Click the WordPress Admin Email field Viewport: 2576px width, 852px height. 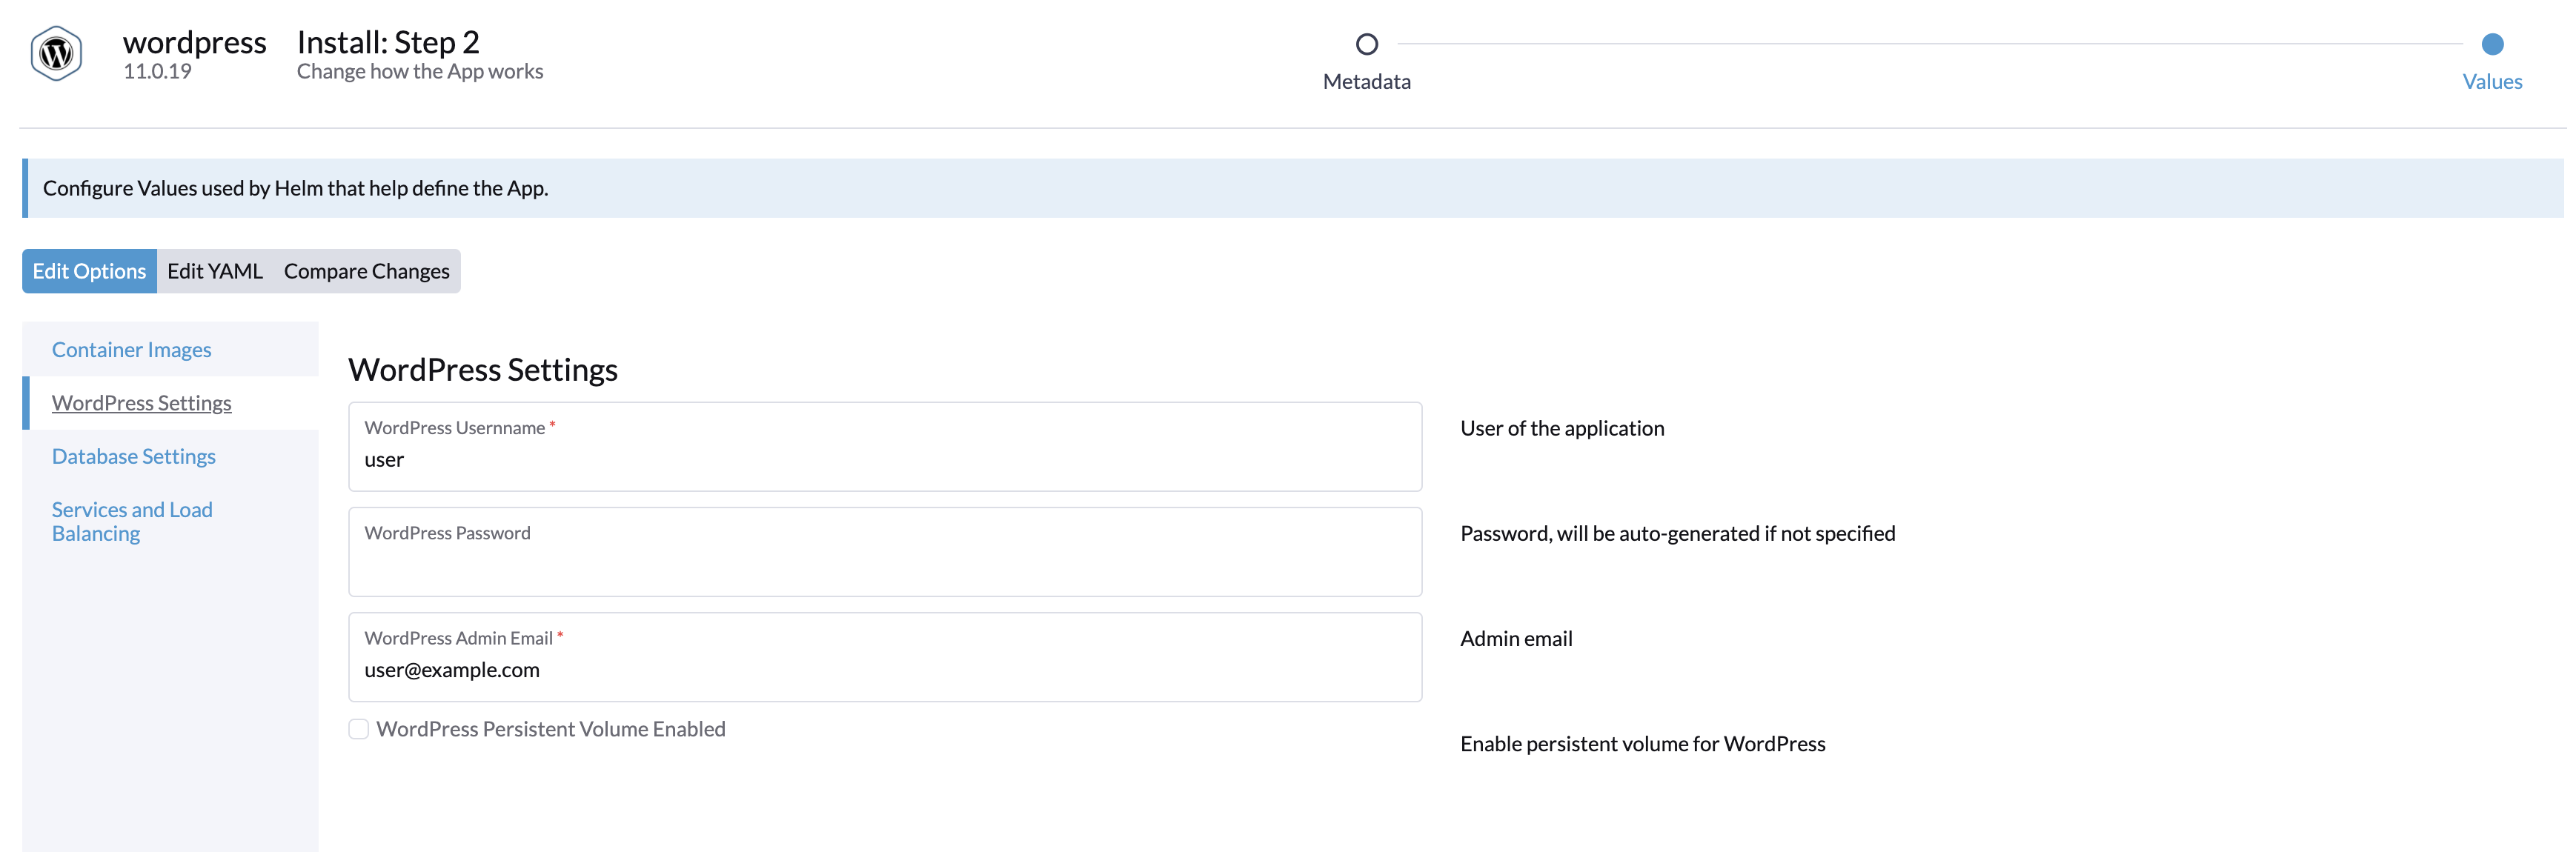click(x=884, y=670)
